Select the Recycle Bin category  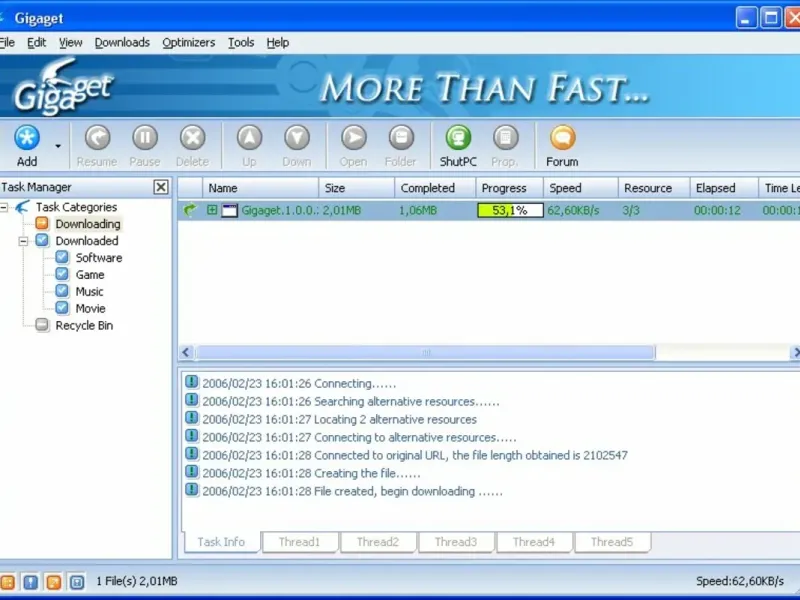pyautogui.click(x=84, y=325)
